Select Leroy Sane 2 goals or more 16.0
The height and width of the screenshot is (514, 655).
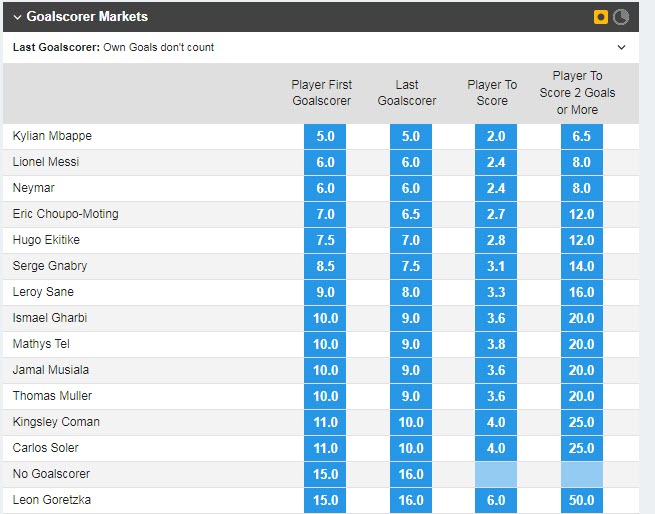click(582, 293)
